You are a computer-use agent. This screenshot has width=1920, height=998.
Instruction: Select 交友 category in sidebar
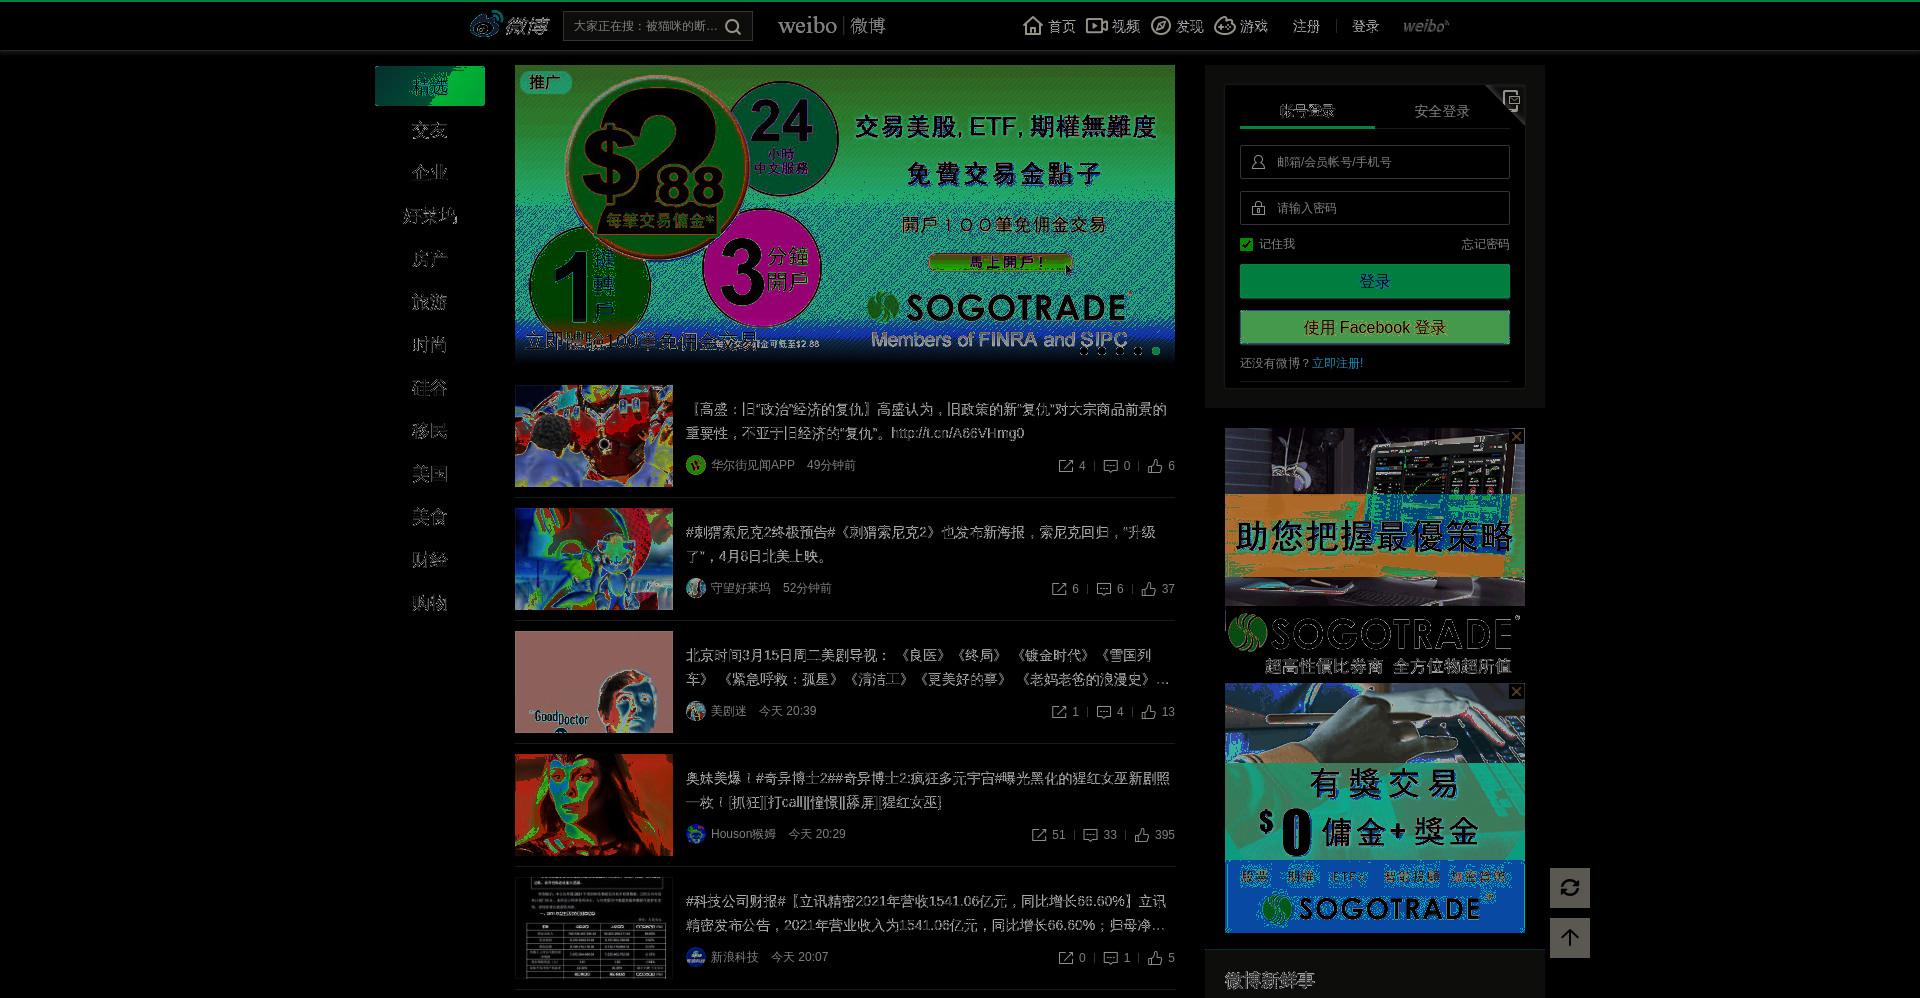click(x=430, y=130)
